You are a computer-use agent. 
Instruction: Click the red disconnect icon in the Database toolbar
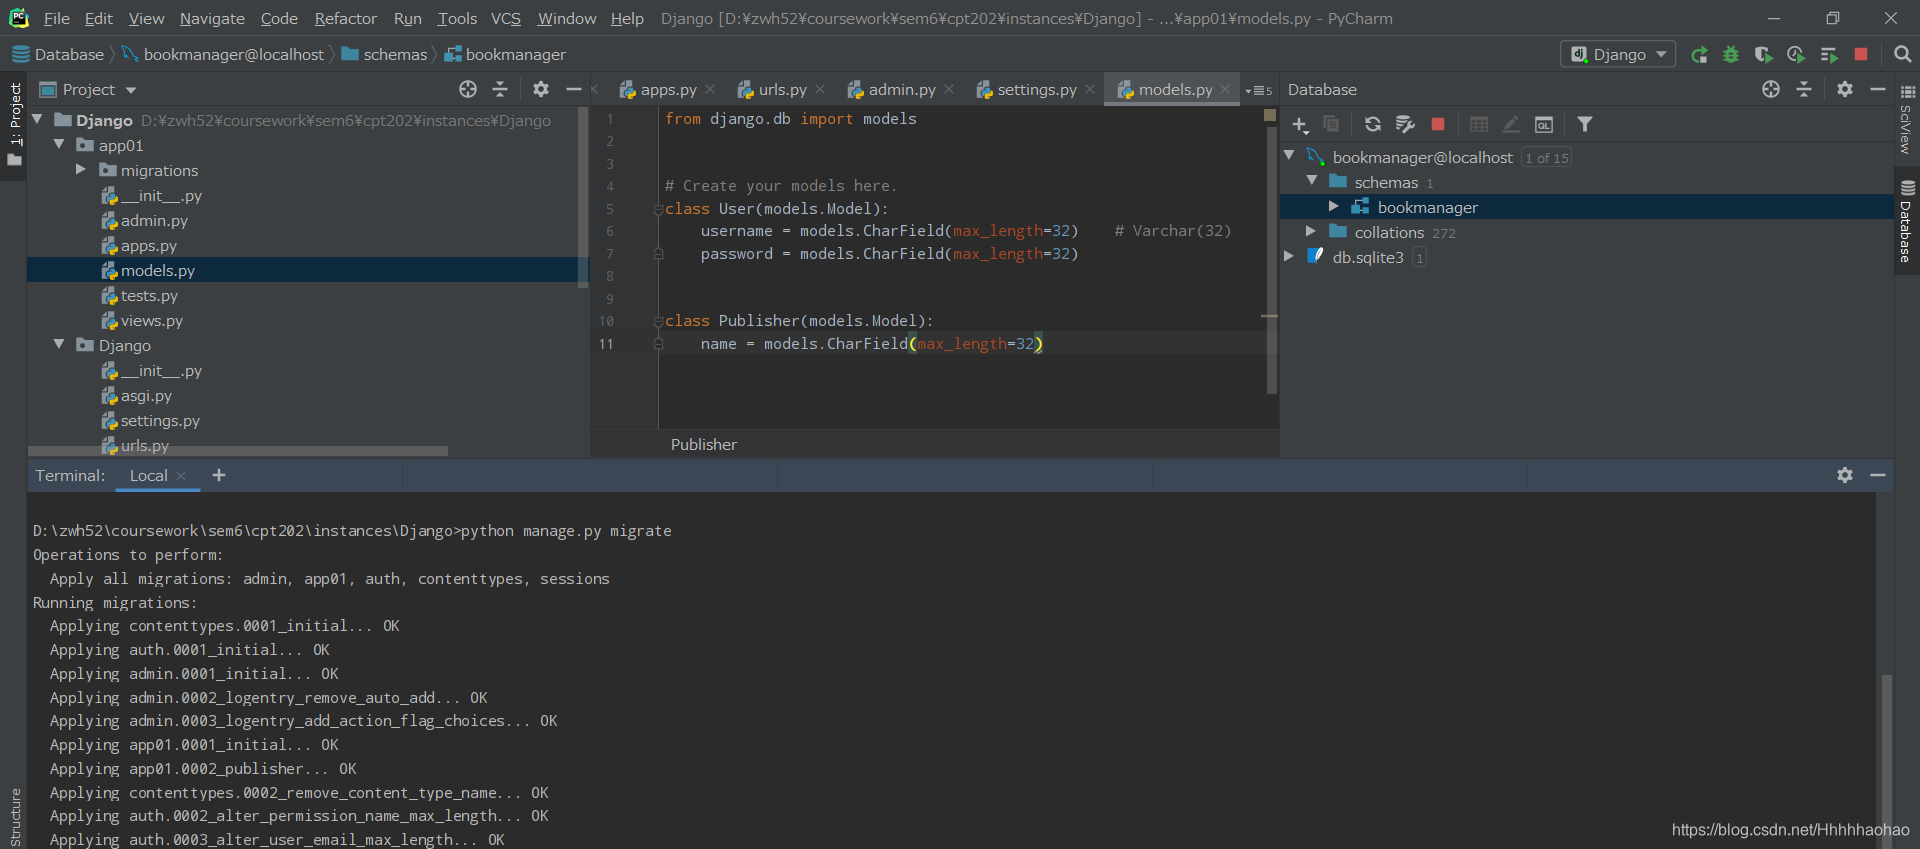pyautogui.click(x=1438, y=124)
